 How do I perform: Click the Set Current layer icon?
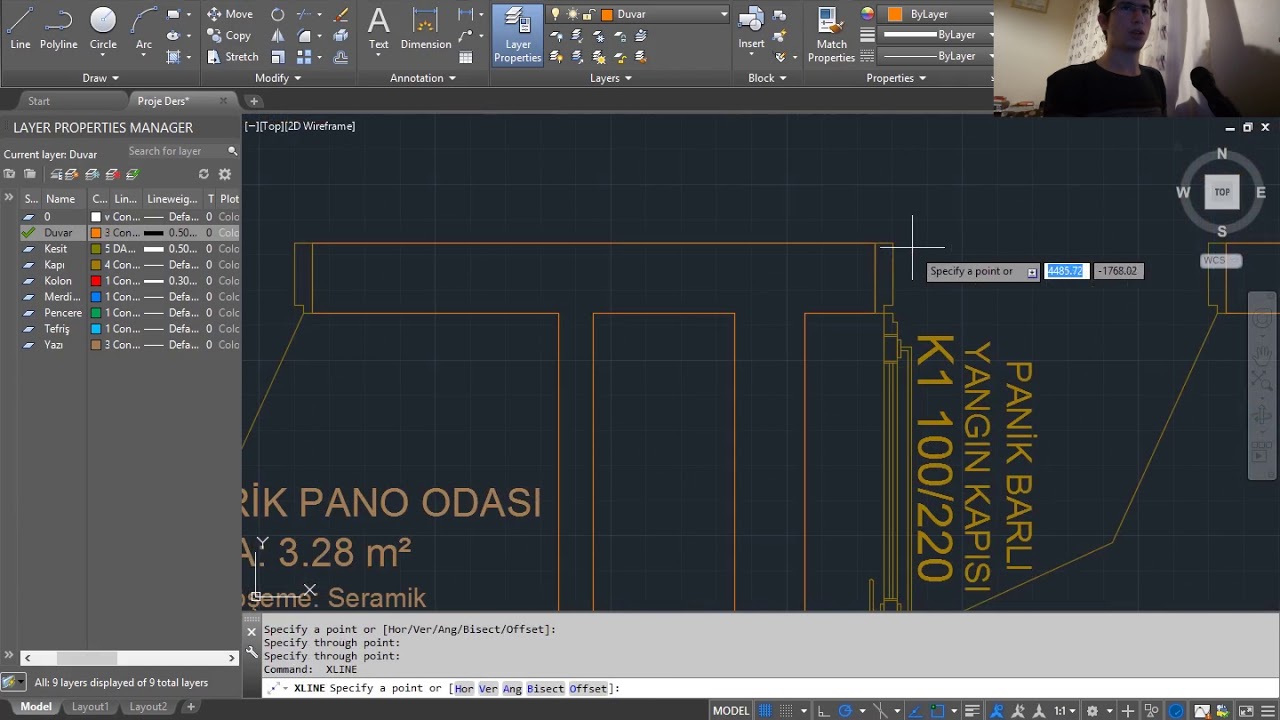point(132,174)
